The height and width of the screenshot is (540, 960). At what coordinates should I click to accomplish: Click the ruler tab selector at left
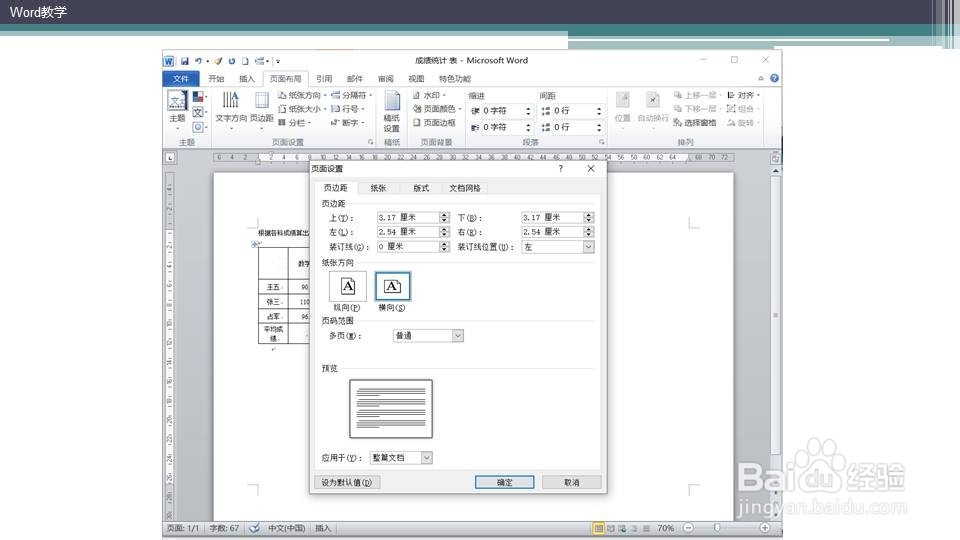(x=170, y=158)
